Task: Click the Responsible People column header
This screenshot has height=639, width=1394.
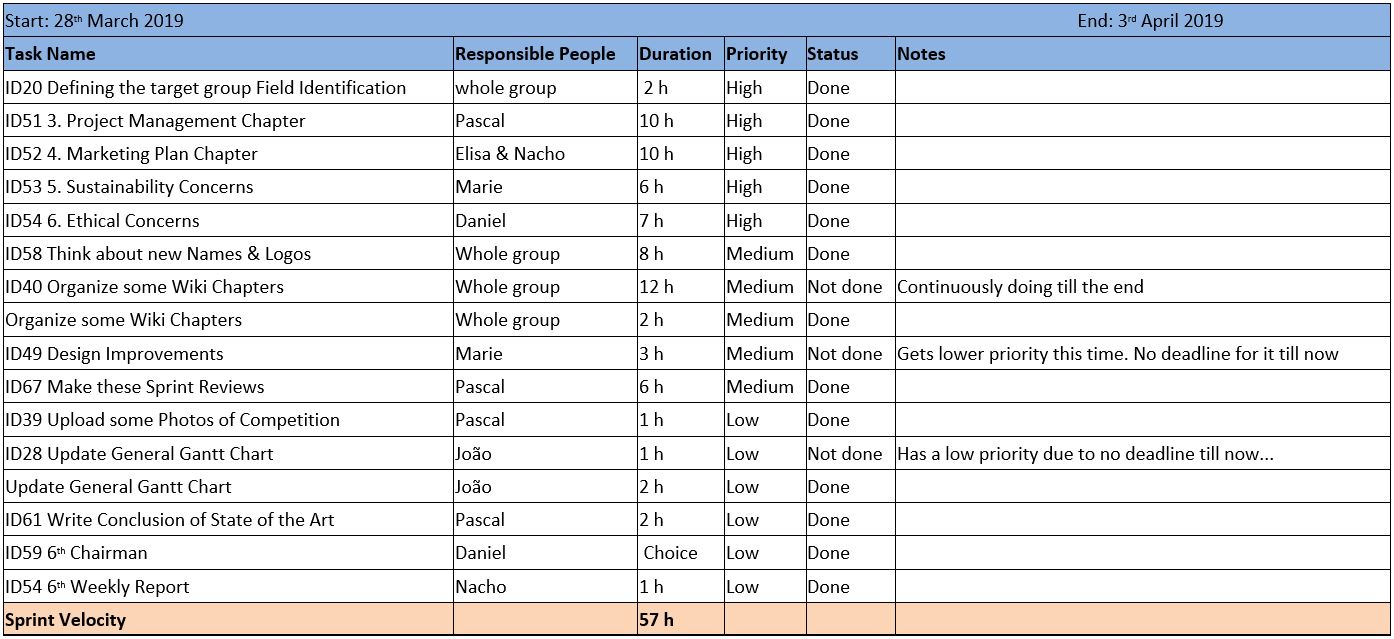Action: (545, 54)
